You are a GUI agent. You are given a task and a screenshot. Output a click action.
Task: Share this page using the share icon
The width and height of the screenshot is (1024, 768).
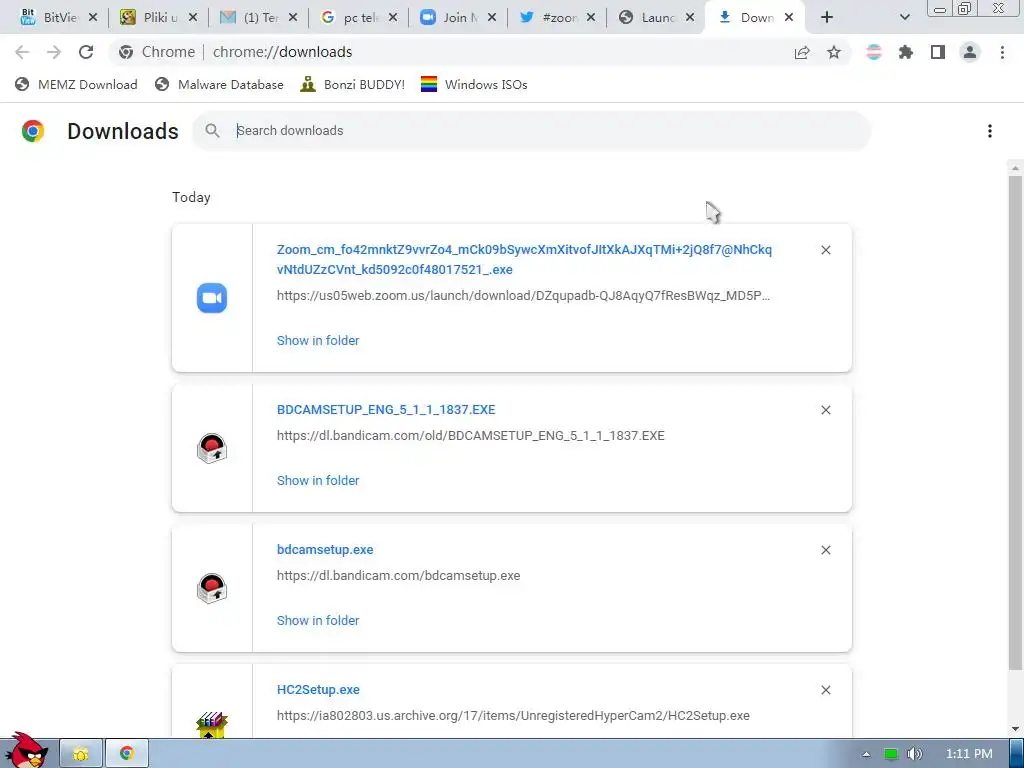[x=802, y=52]
